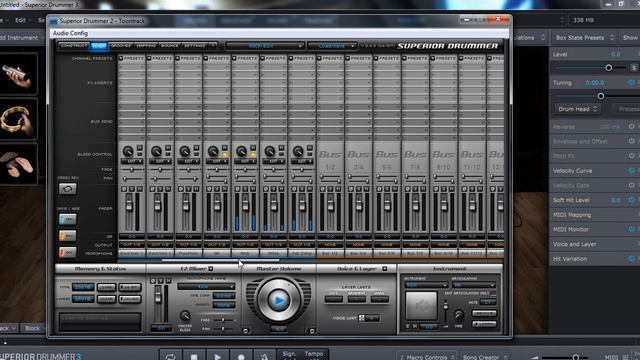The height and width of the screenshot is (360, 640).
Task: Open the EZ Mixer Microphone Name dropdown
Action: coord(206,287)
